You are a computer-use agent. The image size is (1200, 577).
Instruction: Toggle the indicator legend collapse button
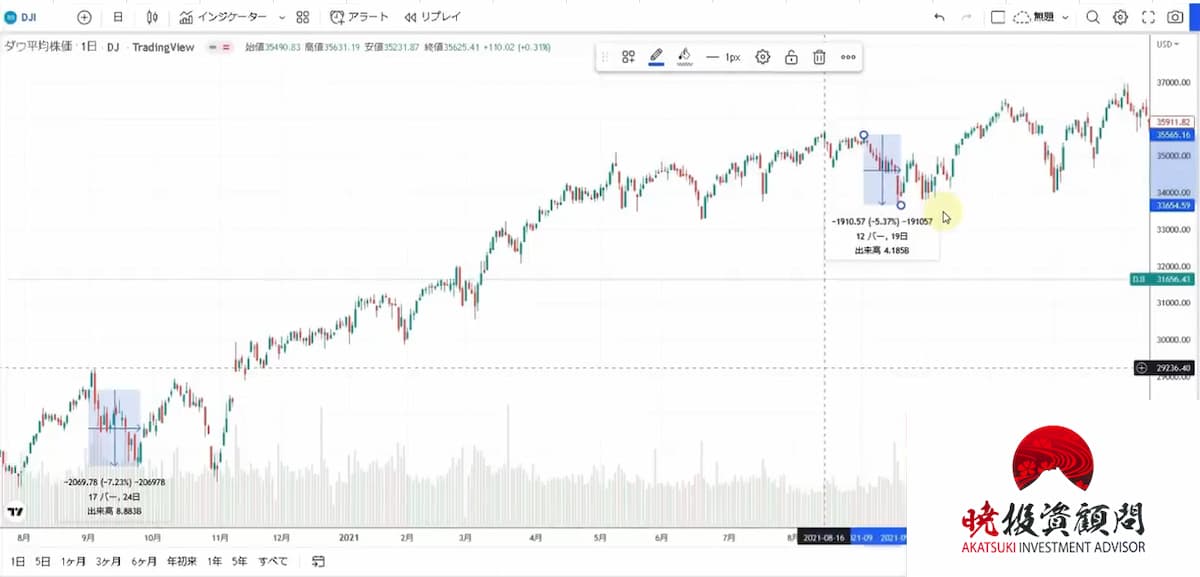(x=219, y=47)
